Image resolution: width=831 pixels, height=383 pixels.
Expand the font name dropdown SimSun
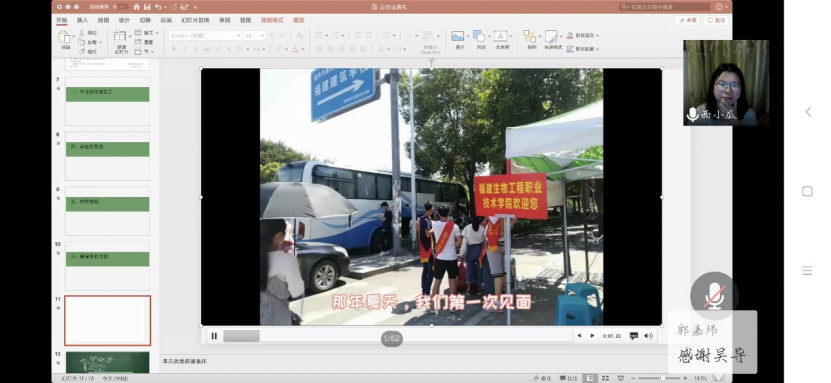pos(238,35)
